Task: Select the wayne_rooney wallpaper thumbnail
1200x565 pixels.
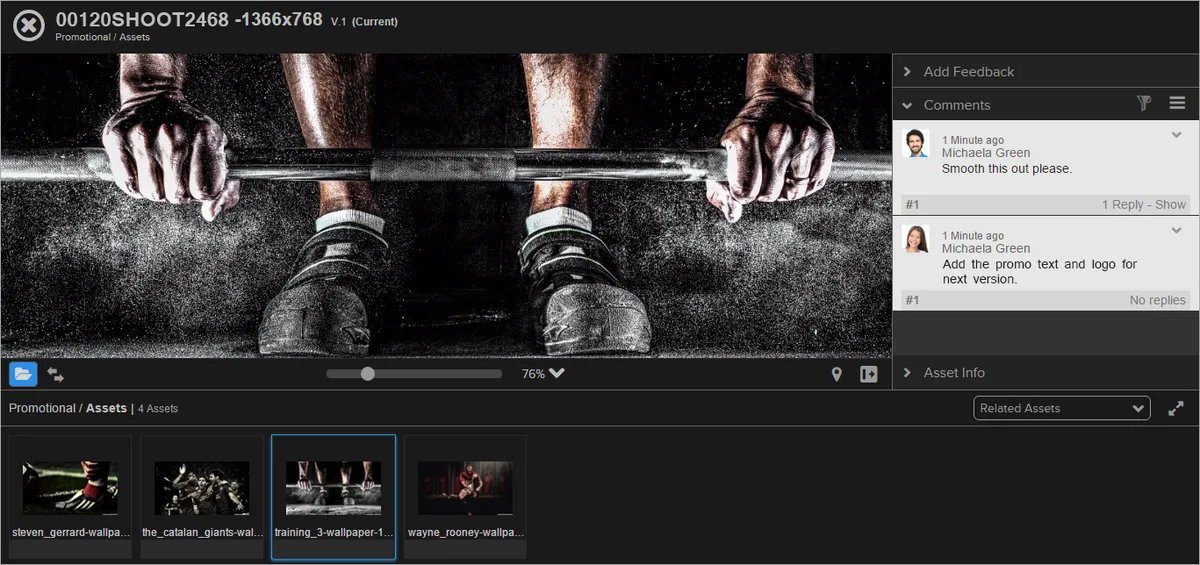Action: 465,496
